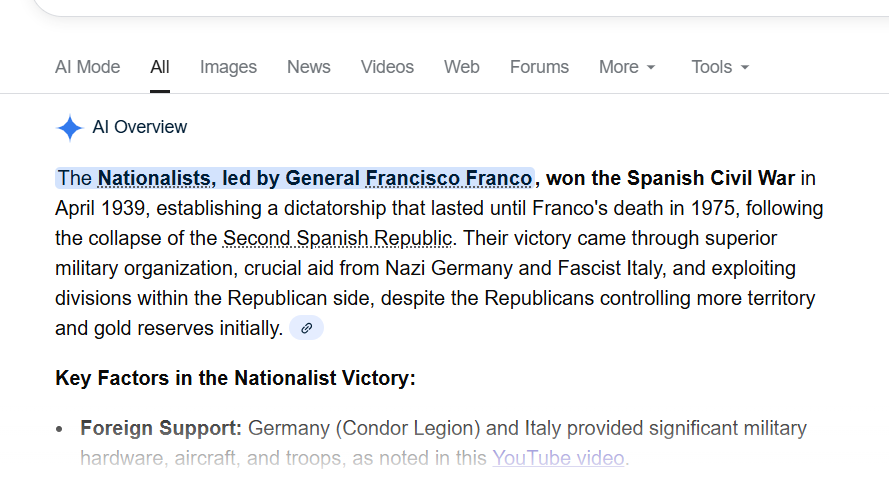Viewport: 889px width, 479px height.
Task: Select the All results tab
Action: 160,67
